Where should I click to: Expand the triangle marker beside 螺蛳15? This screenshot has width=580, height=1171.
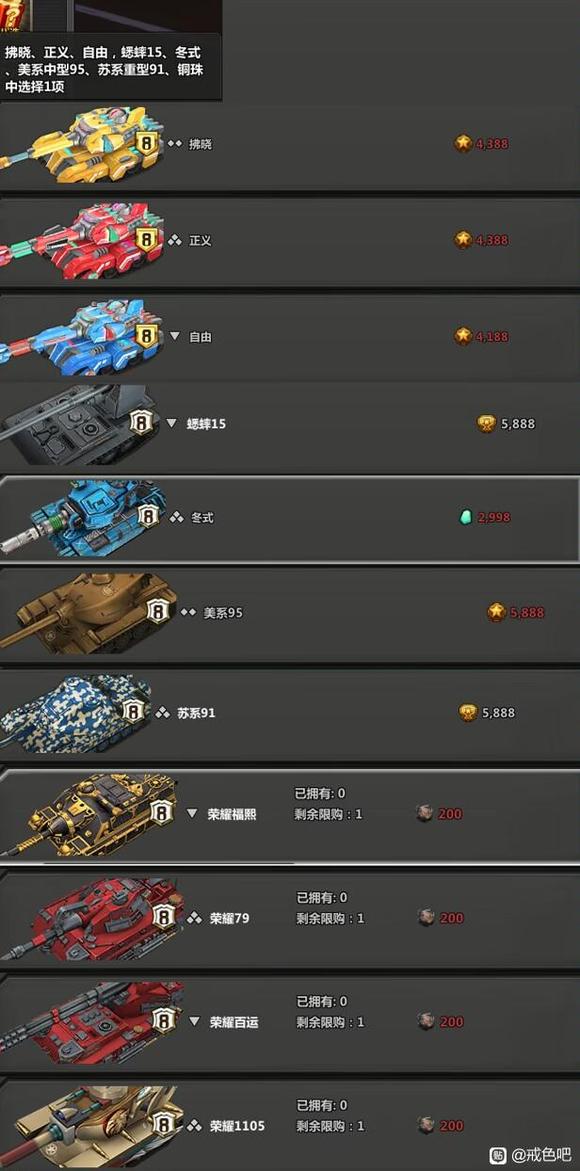(x=172, y=423)
